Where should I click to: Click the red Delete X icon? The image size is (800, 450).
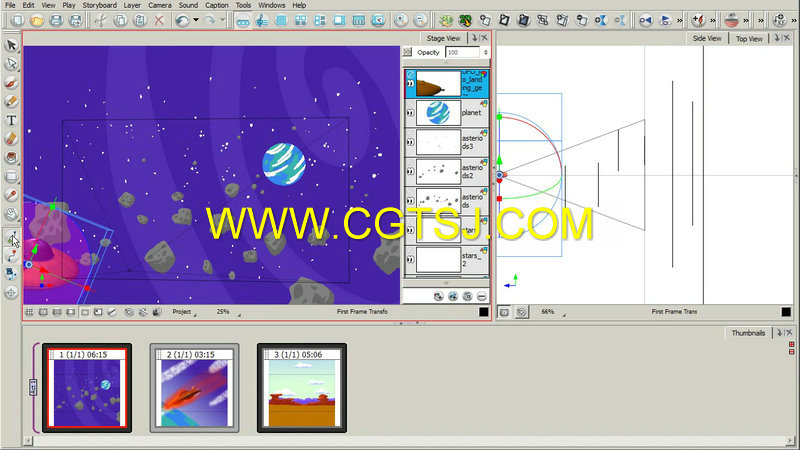159,20
